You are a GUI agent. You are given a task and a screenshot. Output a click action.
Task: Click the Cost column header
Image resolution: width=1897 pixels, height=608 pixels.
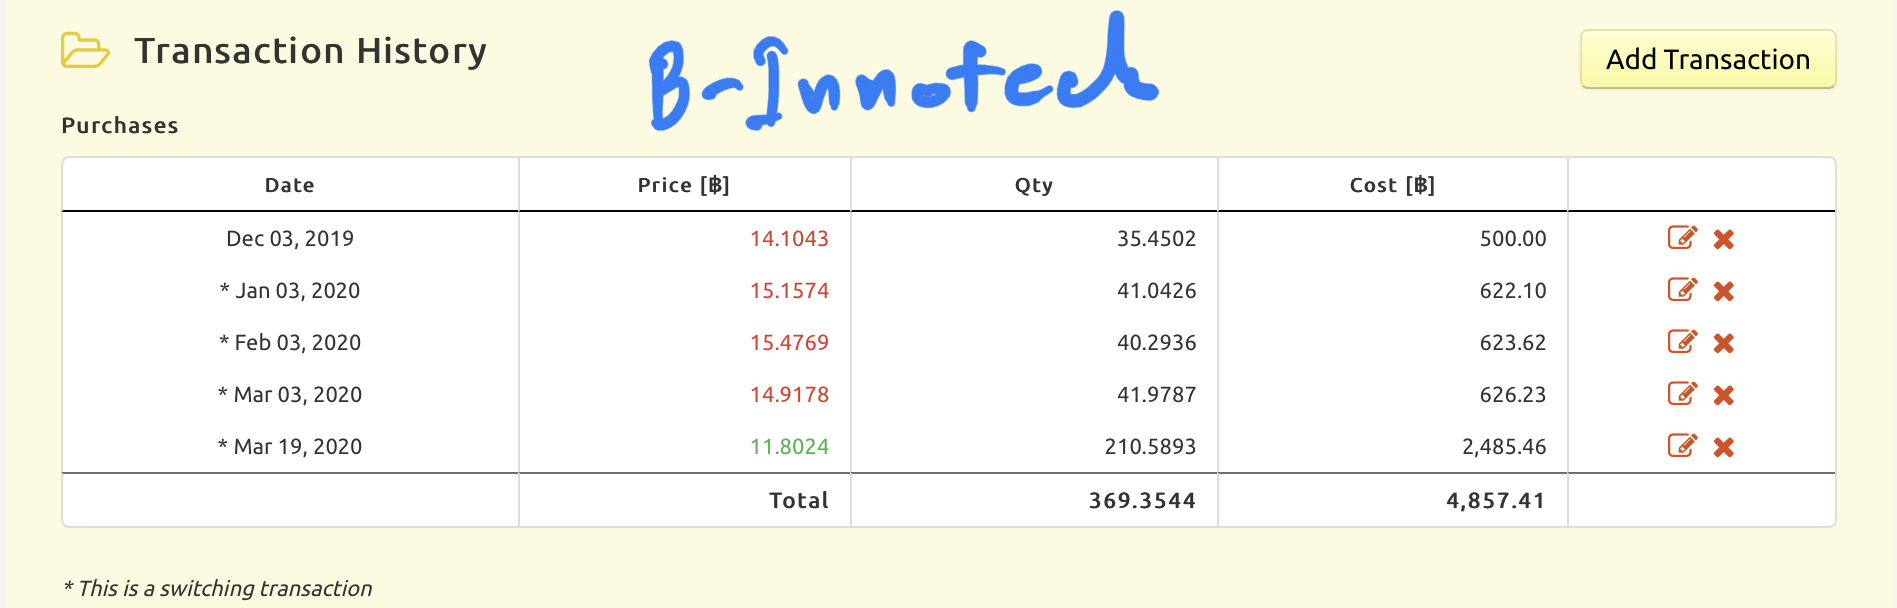point(1392,185)
